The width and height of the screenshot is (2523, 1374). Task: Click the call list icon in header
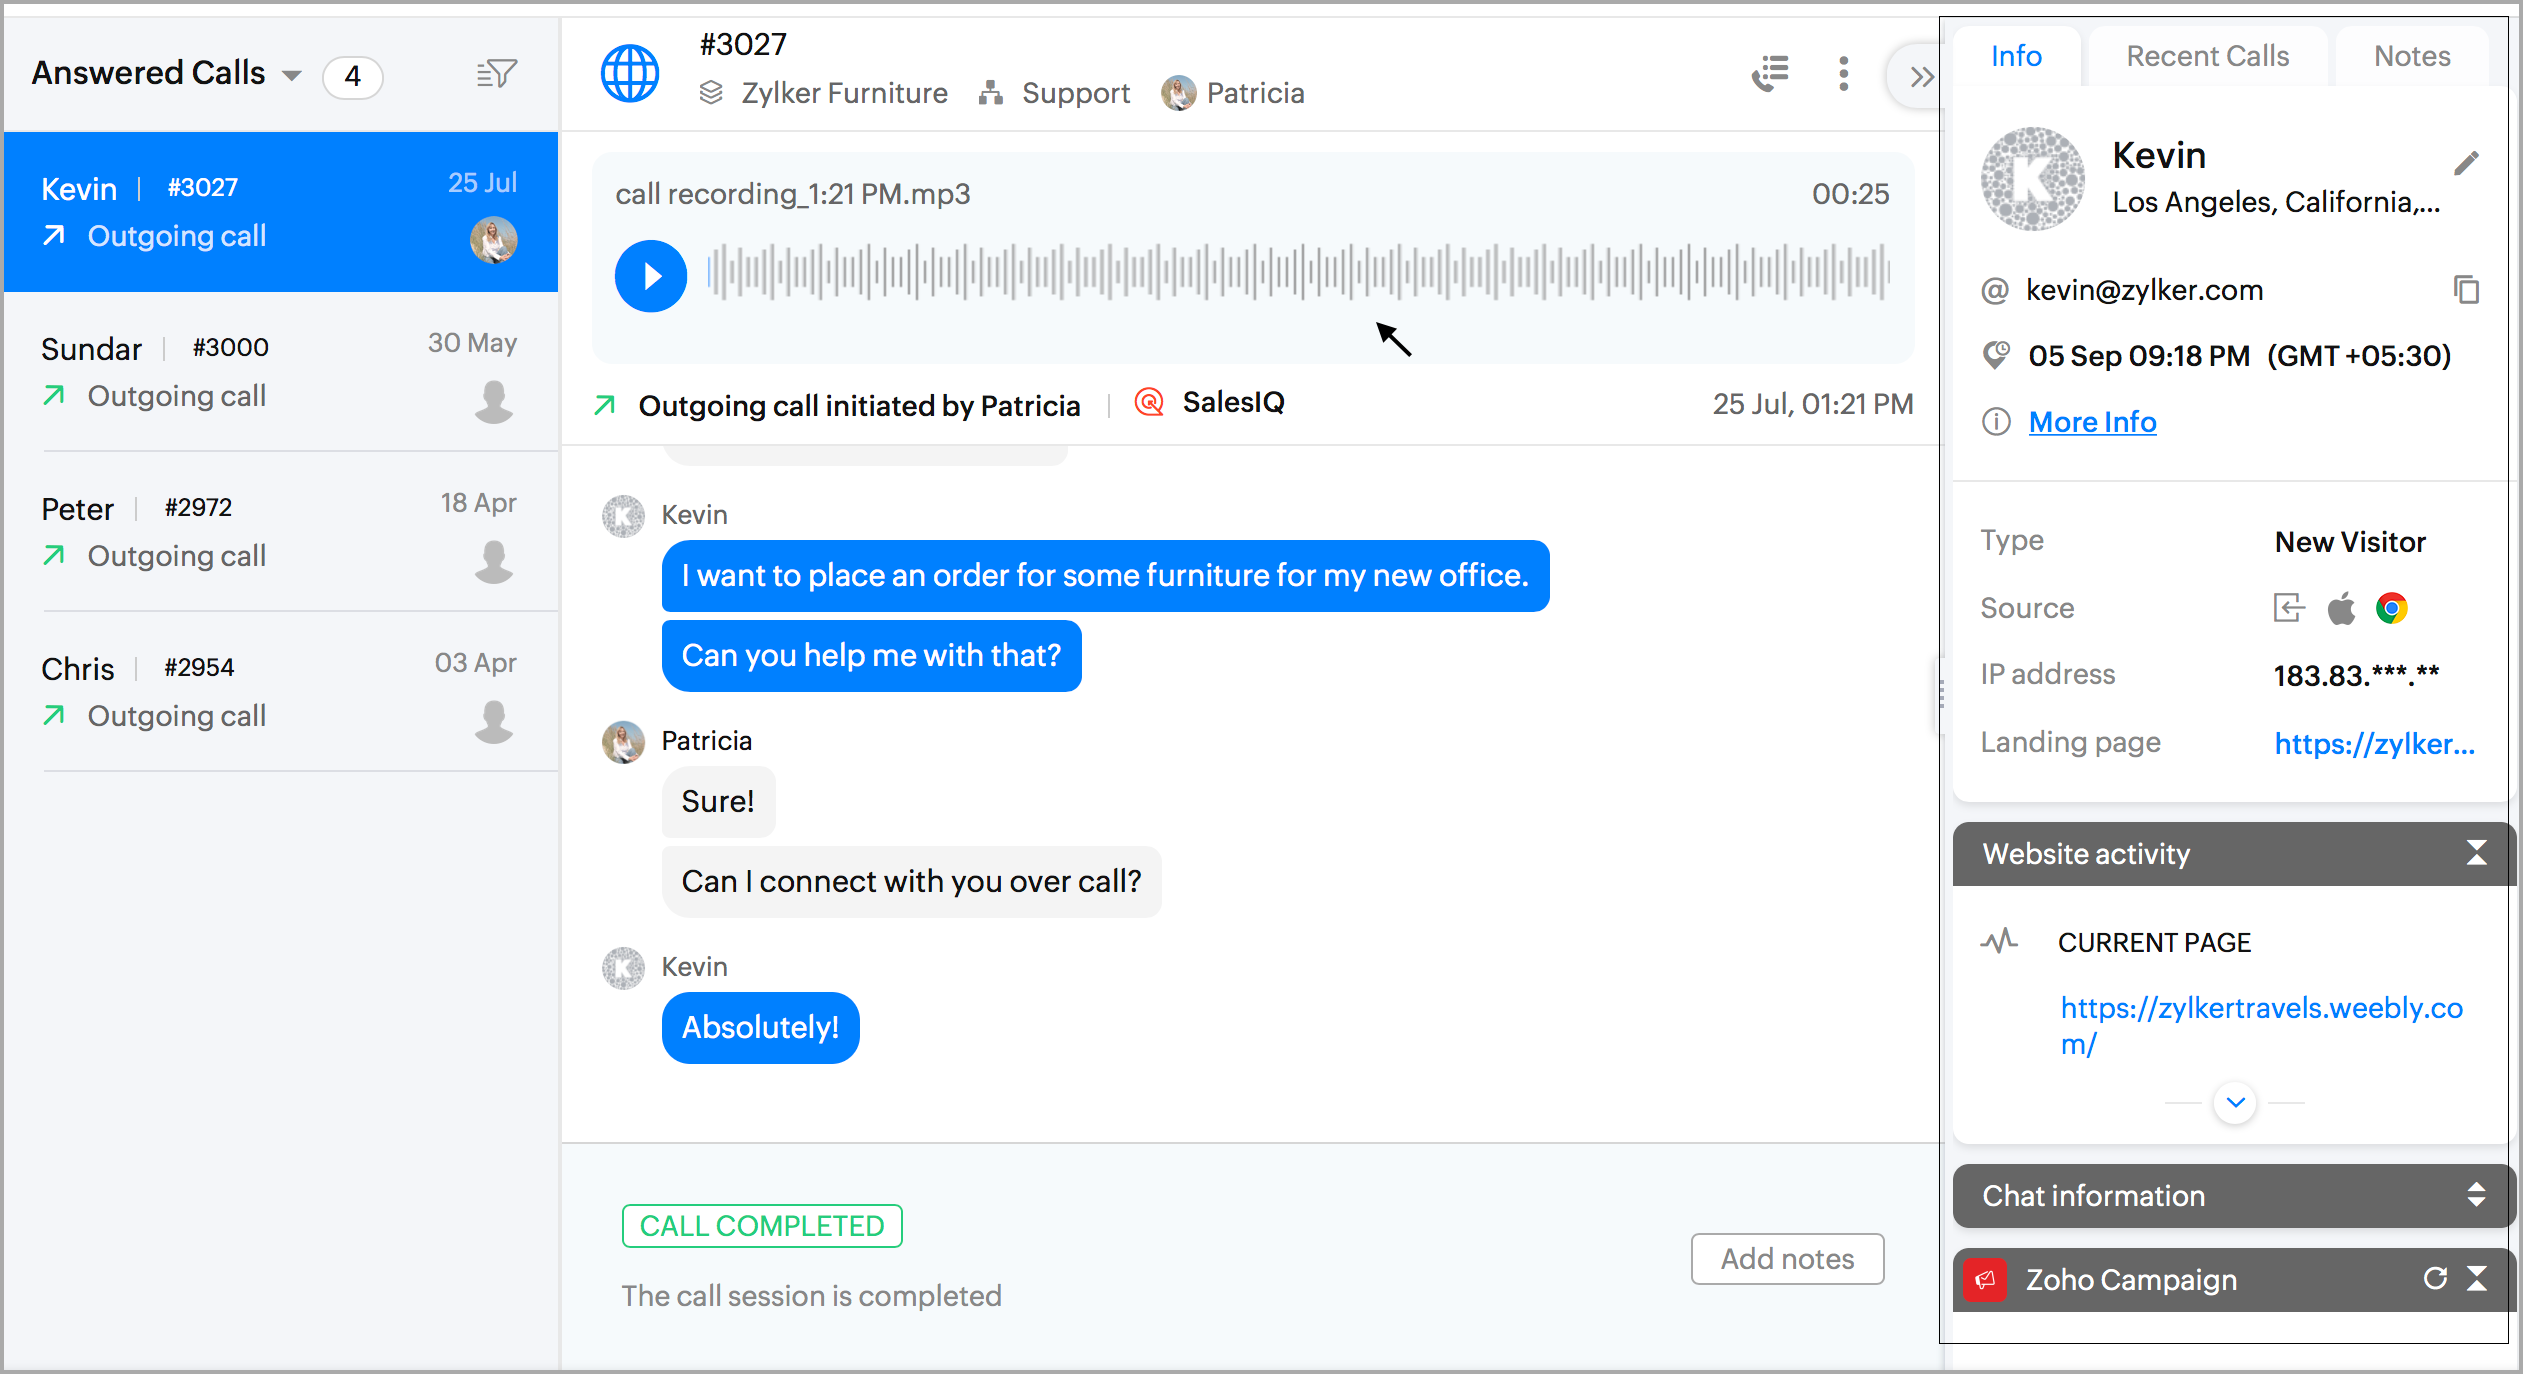(x=1770, y=74)
